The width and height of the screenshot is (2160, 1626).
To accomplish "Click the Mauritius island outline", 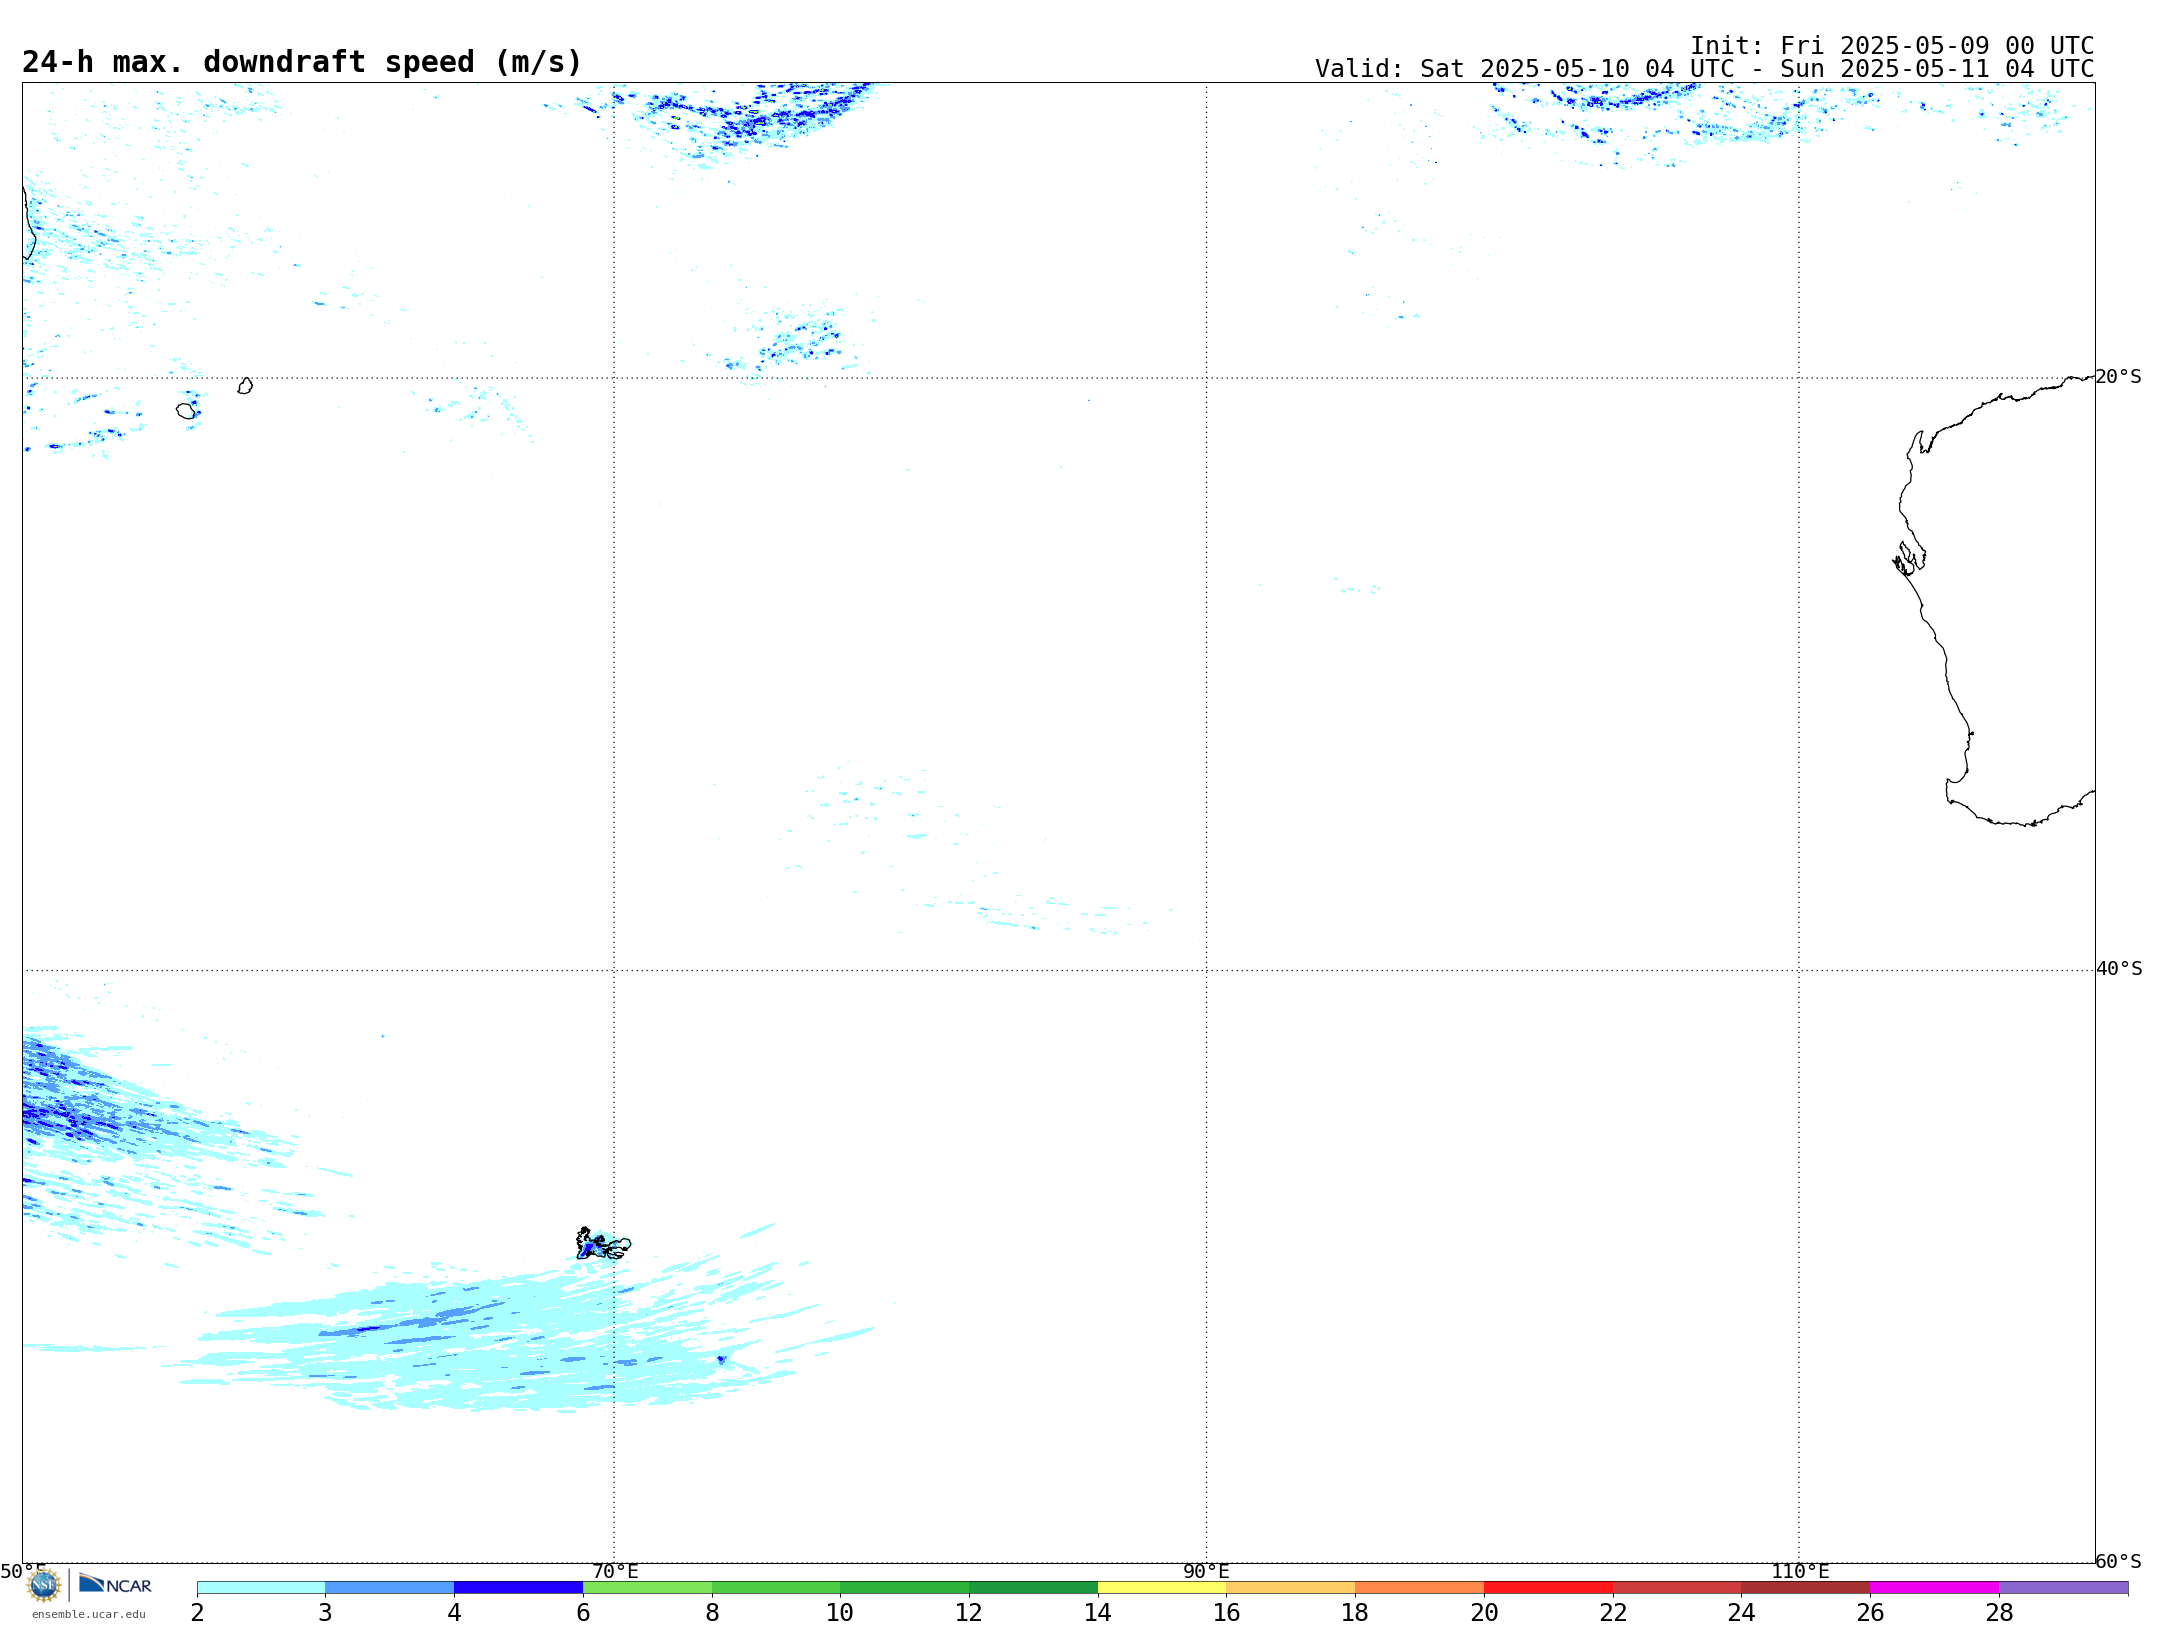I will [x=245, y=386].
